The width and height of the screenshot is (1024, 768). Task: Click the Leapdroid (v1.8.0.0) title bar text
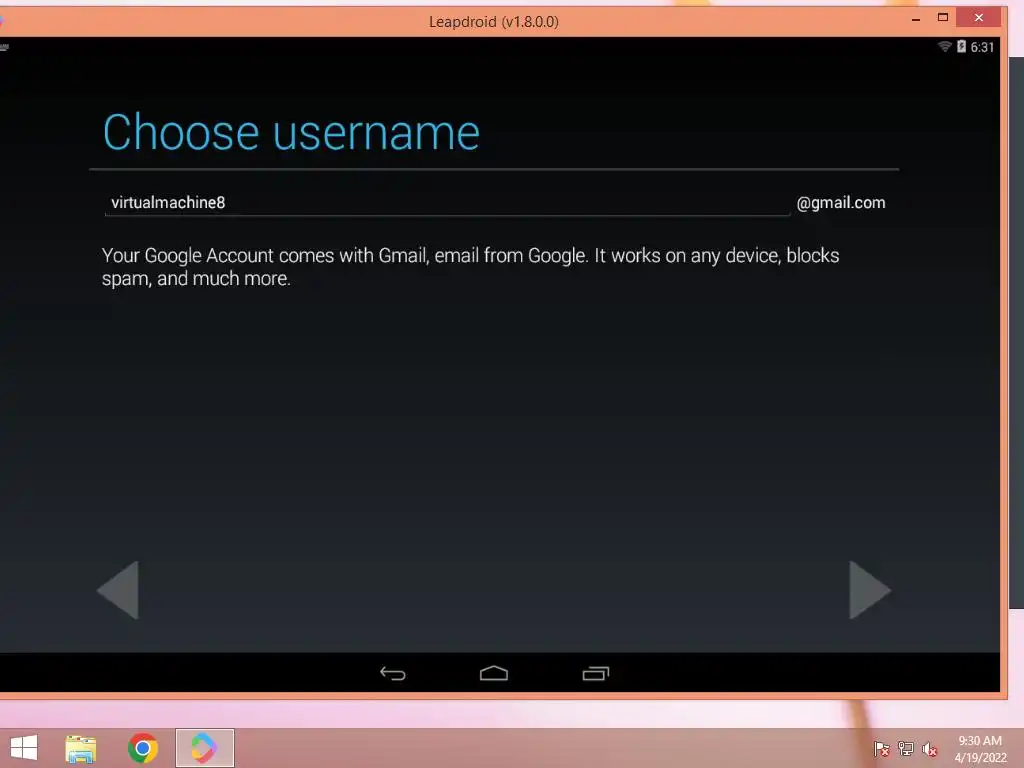494,22
